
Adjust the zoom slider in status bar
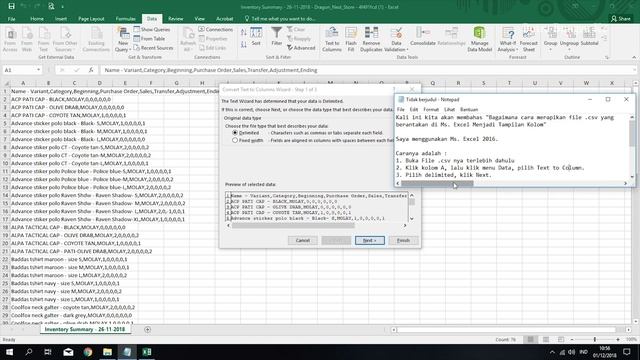click(595, 340)
